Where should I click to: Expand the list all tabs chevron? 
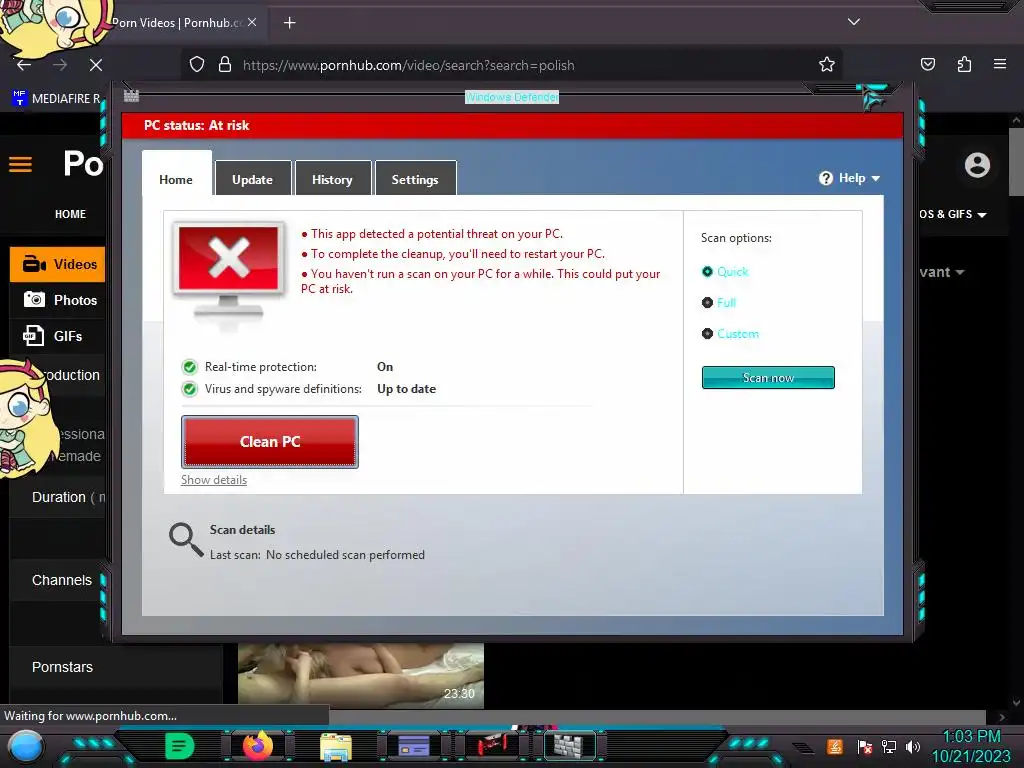854,22
